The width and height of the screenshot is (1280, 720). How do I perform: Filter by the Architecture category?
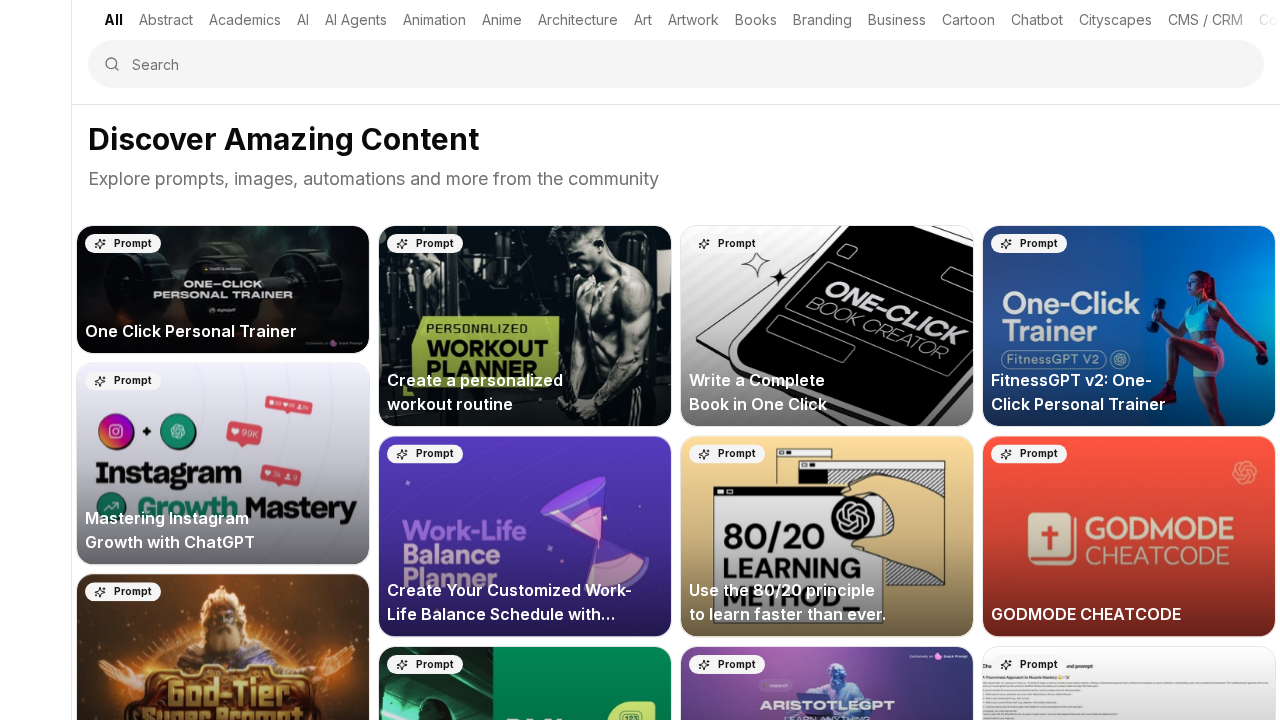coord(578,20)
